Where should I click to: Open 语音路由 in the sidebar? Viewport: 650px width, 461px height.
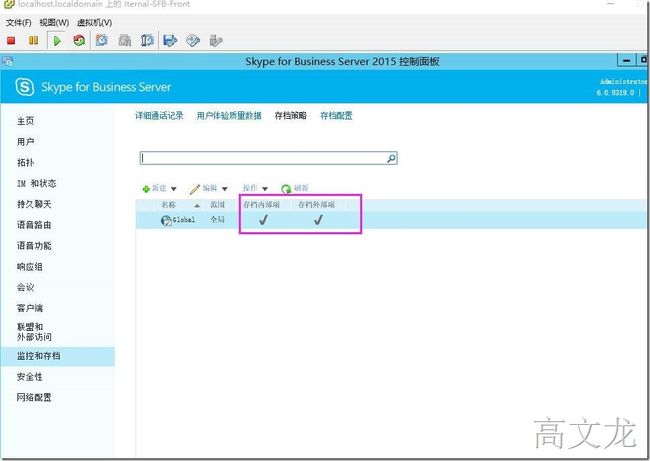pos(34,225)
